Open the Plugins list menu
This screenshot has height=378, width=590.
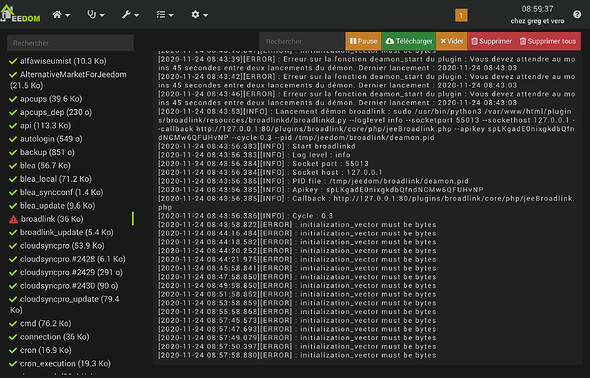point(165,15)
